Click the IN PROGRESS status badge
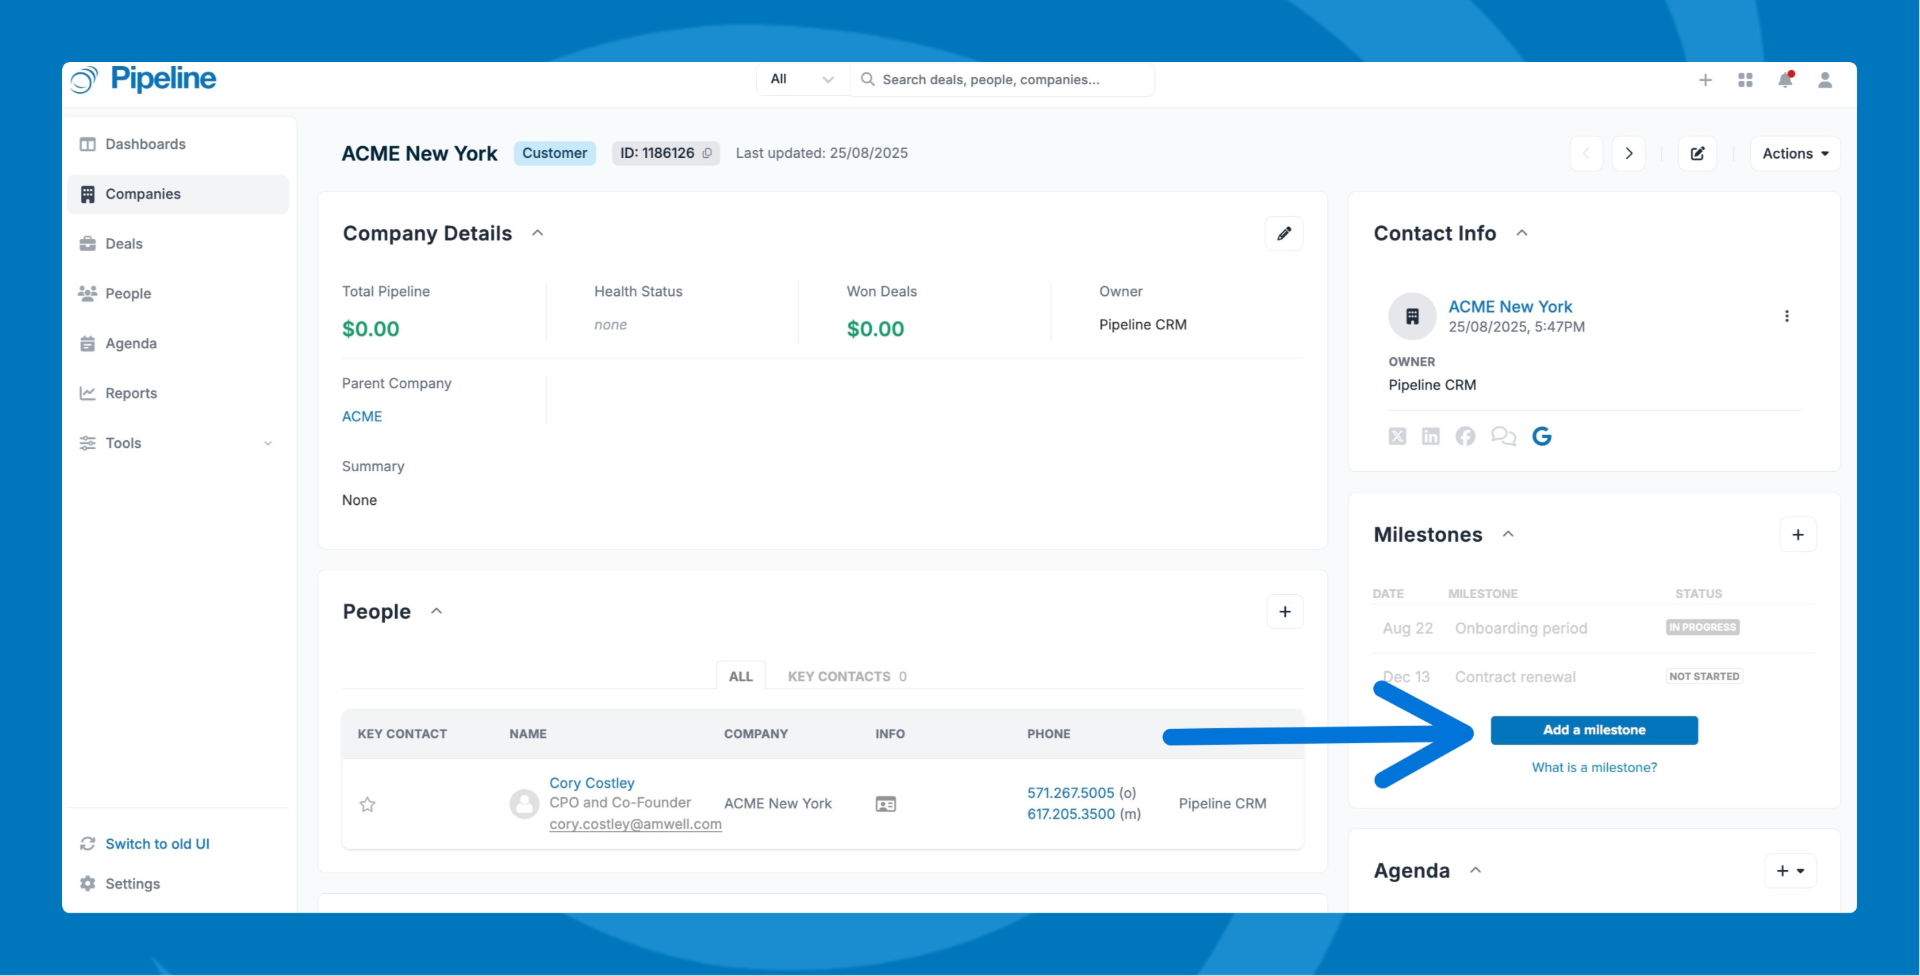Viewport: 1920px width, 976px height. click(1702, 627)
